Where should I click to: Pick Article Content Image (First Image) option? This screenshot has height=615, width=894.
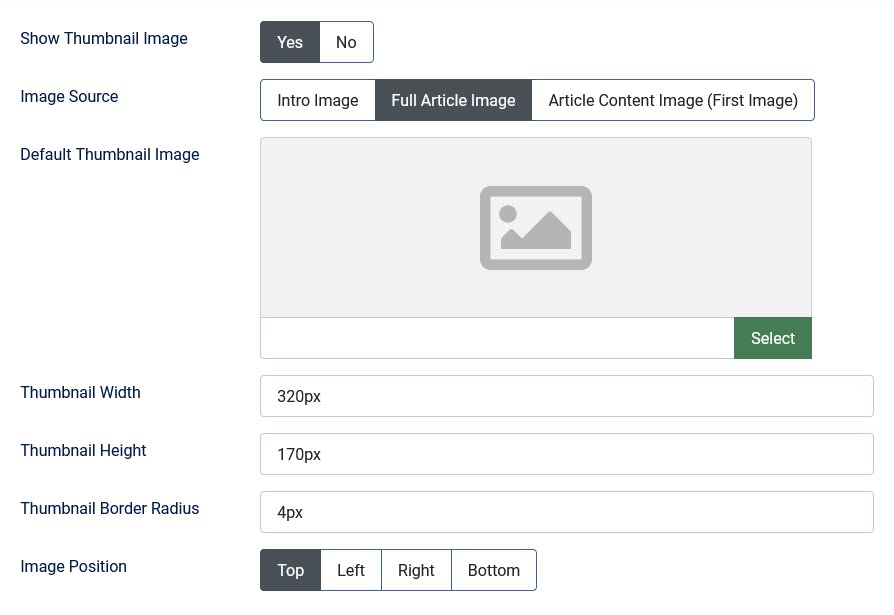(x=672, y=100)
